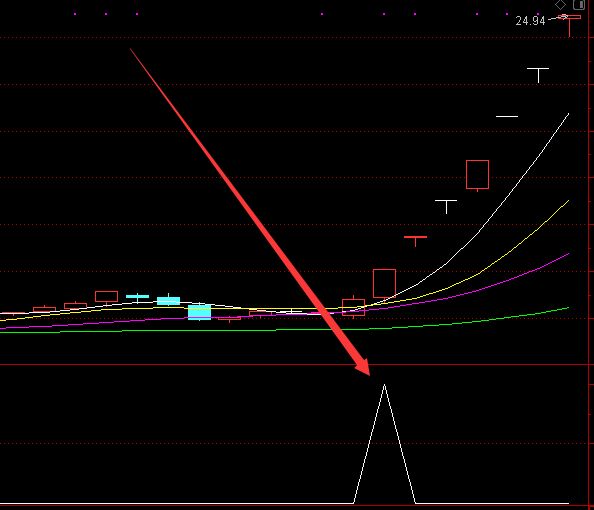594x510 pixels.
Task: Select the 24.94 high price label
Action: 530,20
